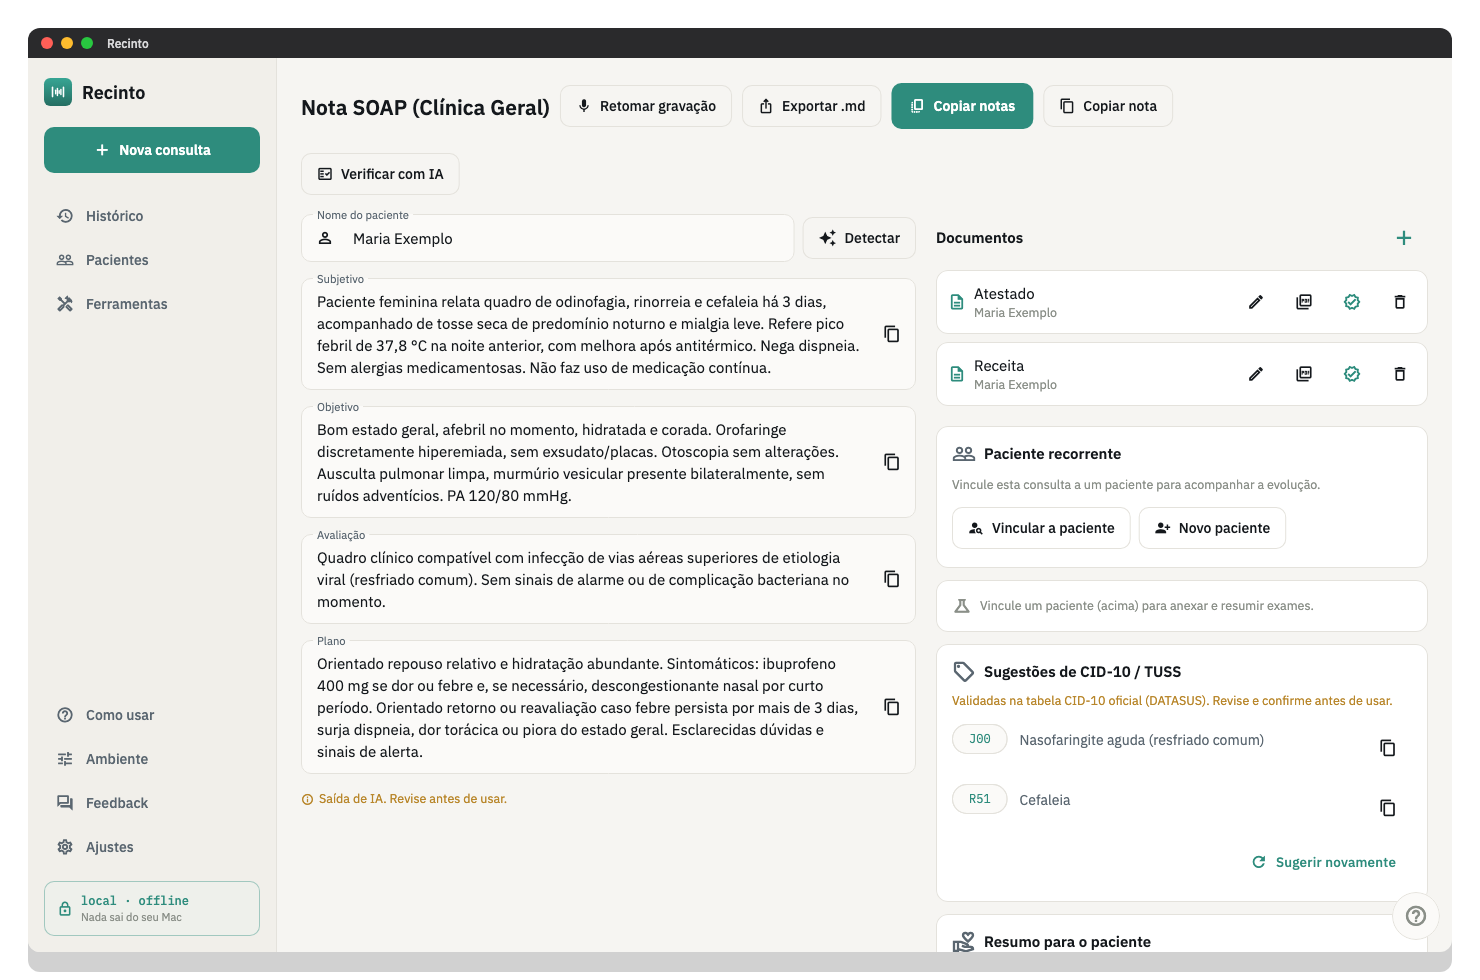
Task: Click Copiar nota button
Action: (x=1108, y=106)
